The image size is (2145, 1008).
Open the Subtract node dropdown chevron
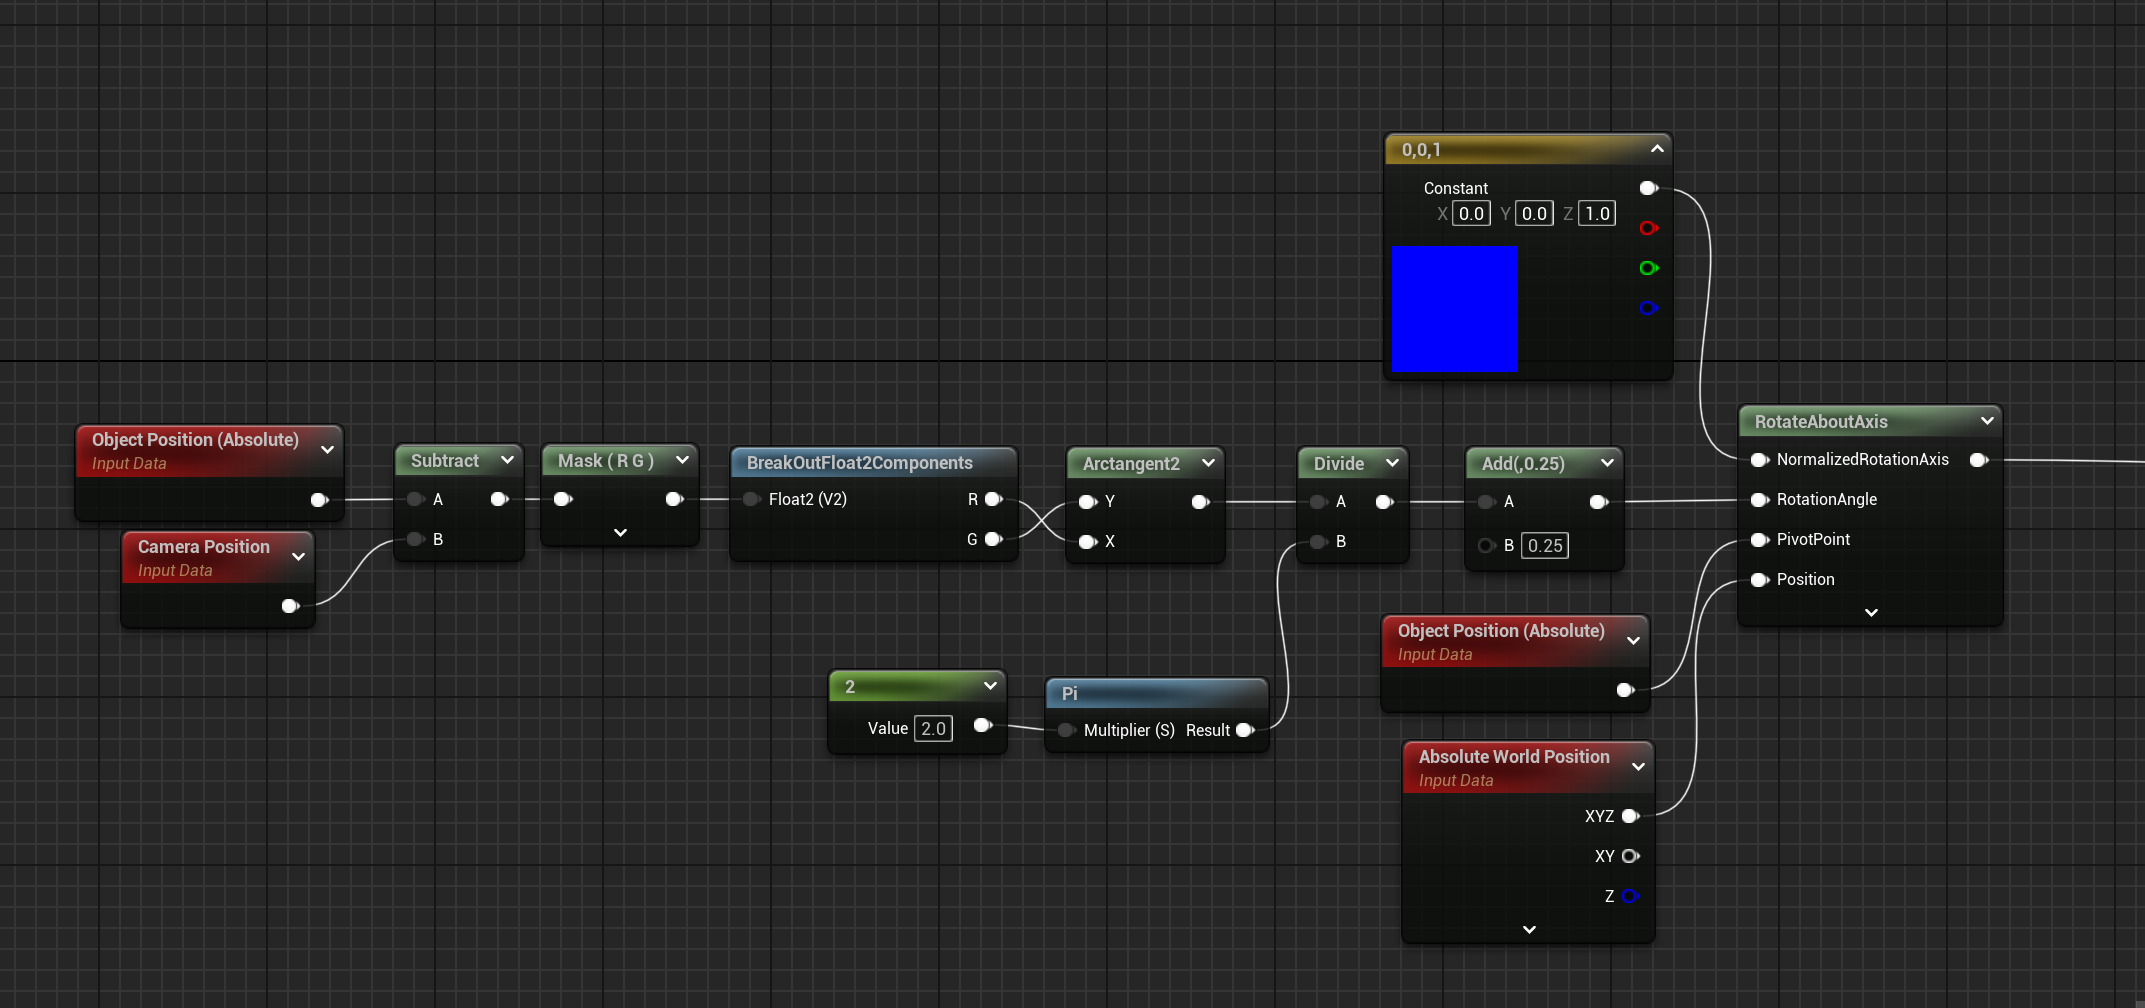[507, 460]
